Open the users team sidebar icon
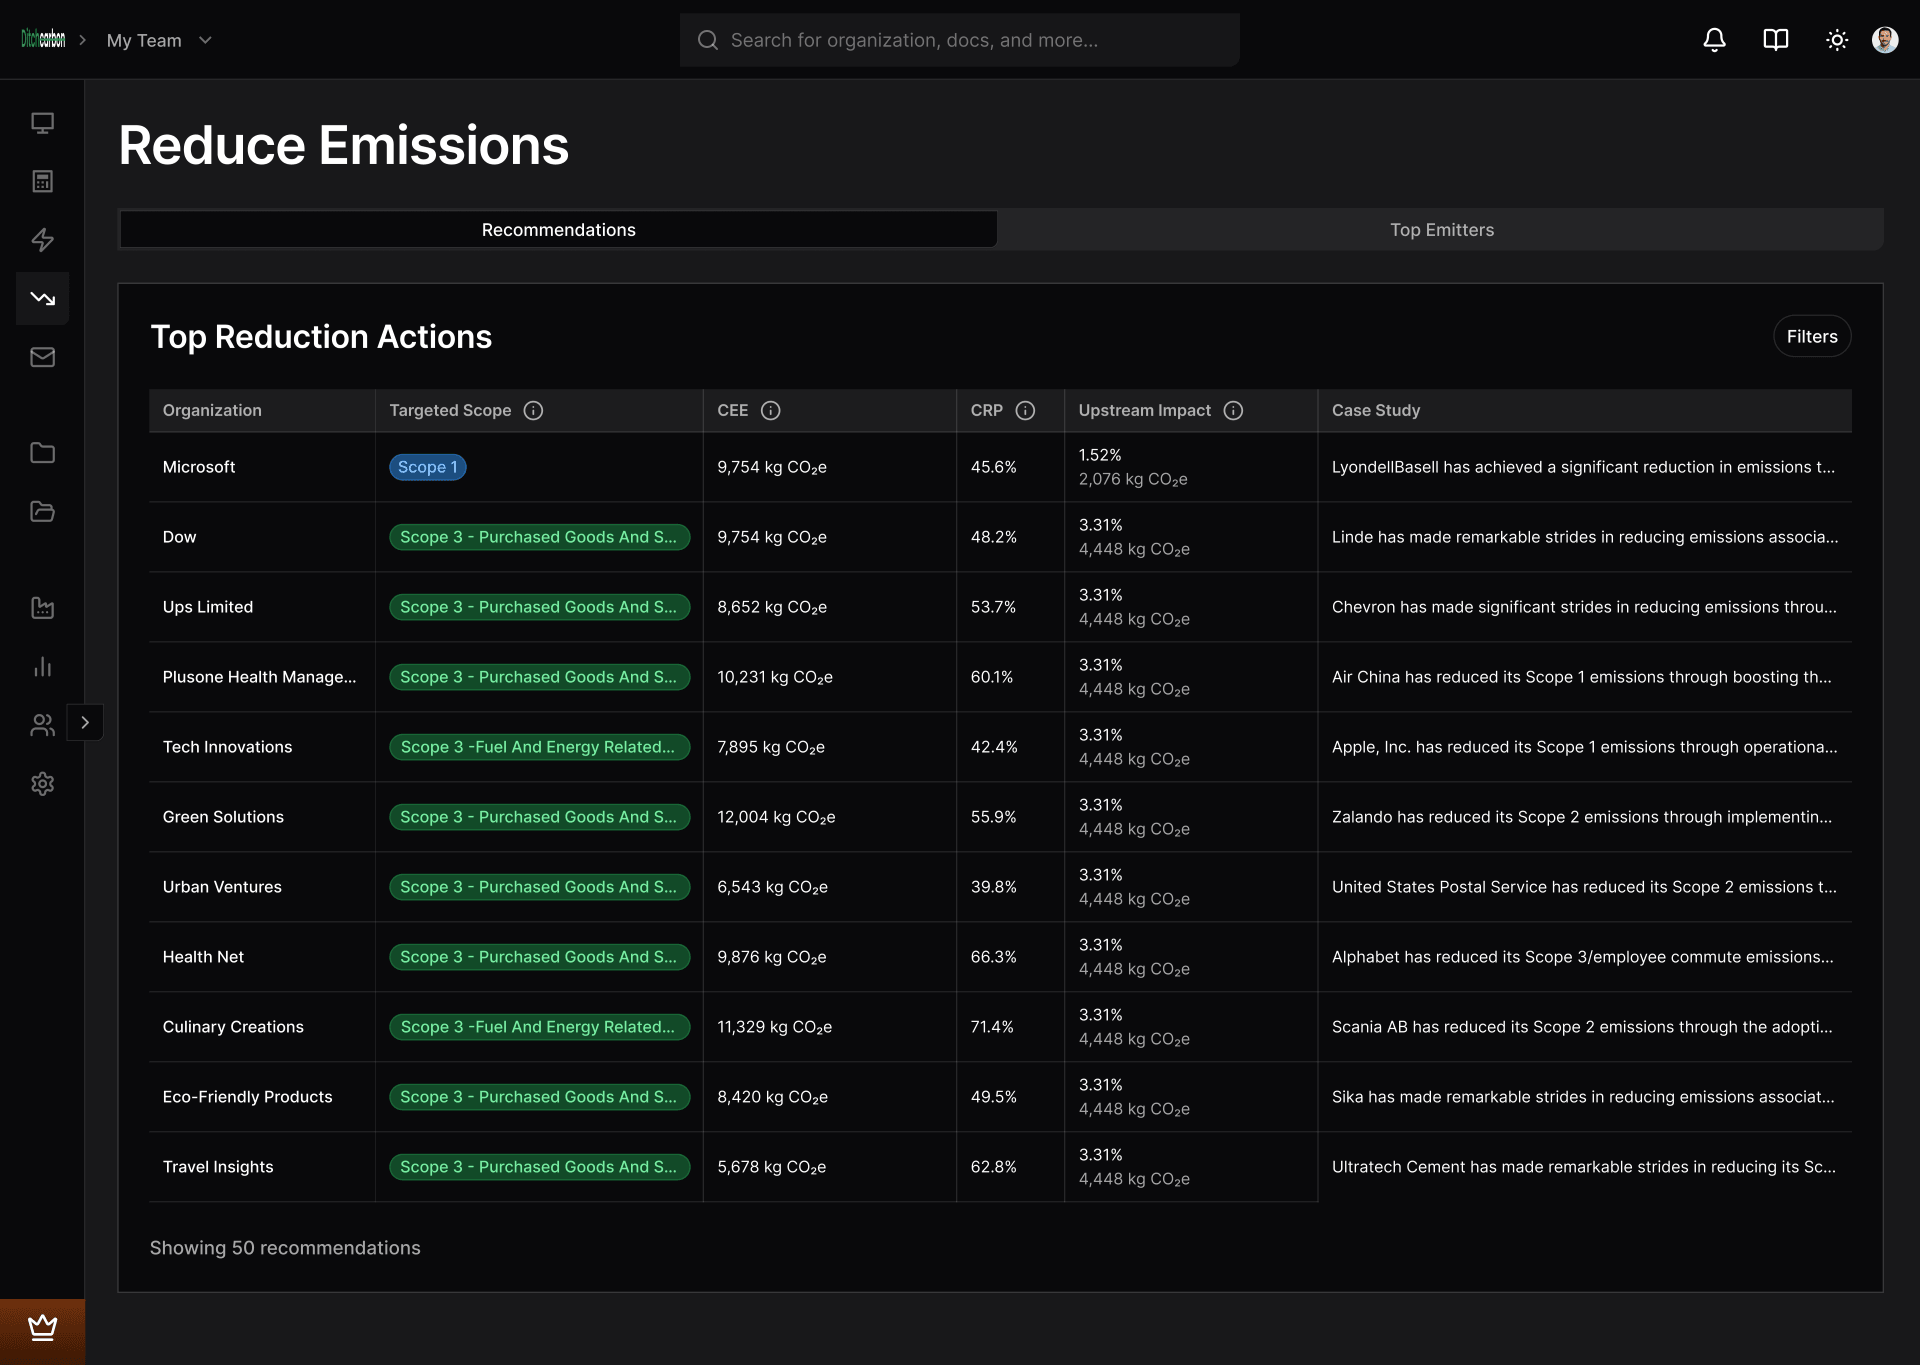 42,725
